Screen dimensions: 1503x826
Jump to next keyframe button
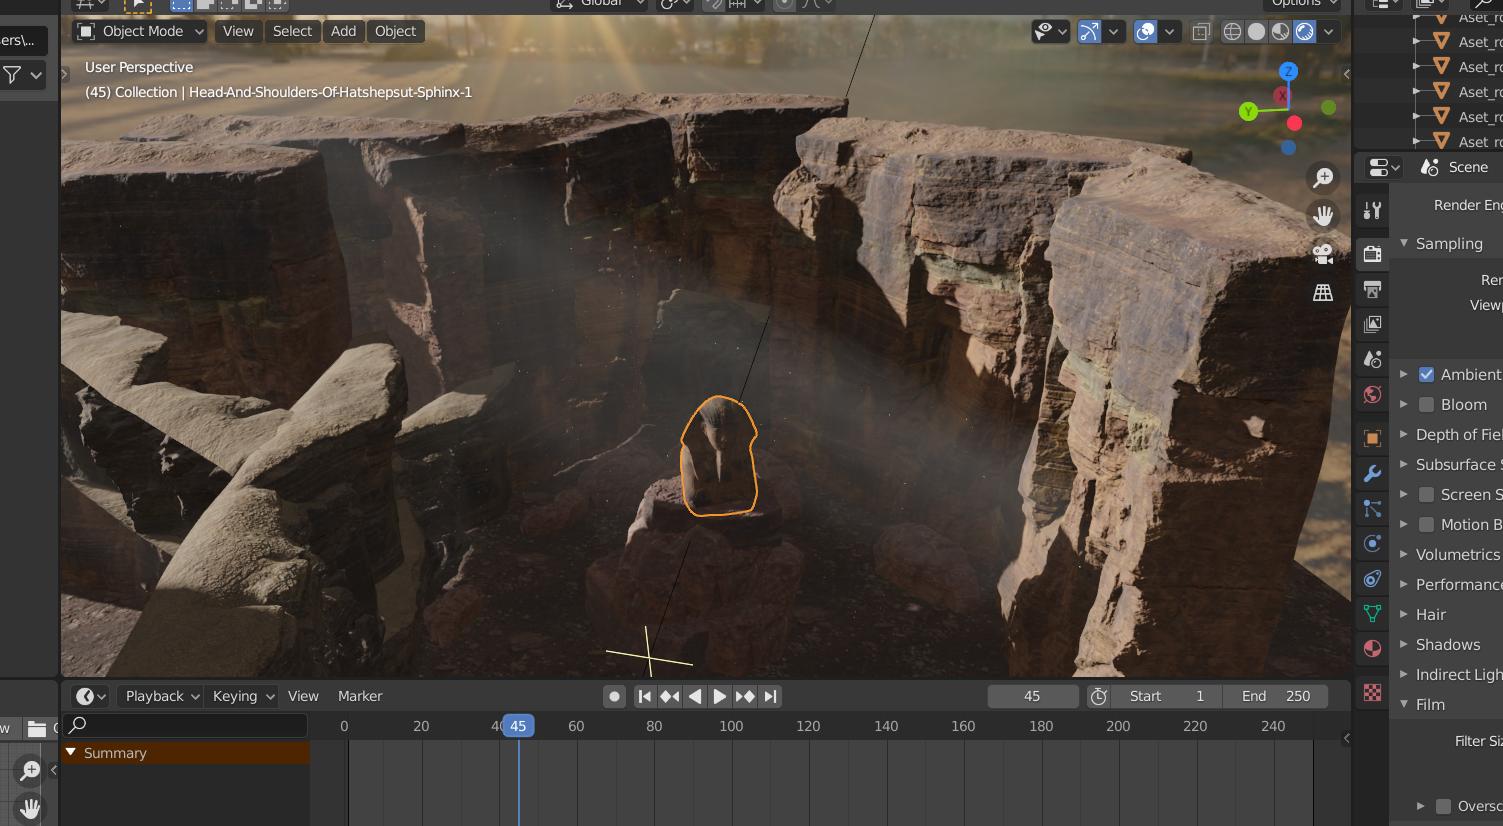coord(745,696)
